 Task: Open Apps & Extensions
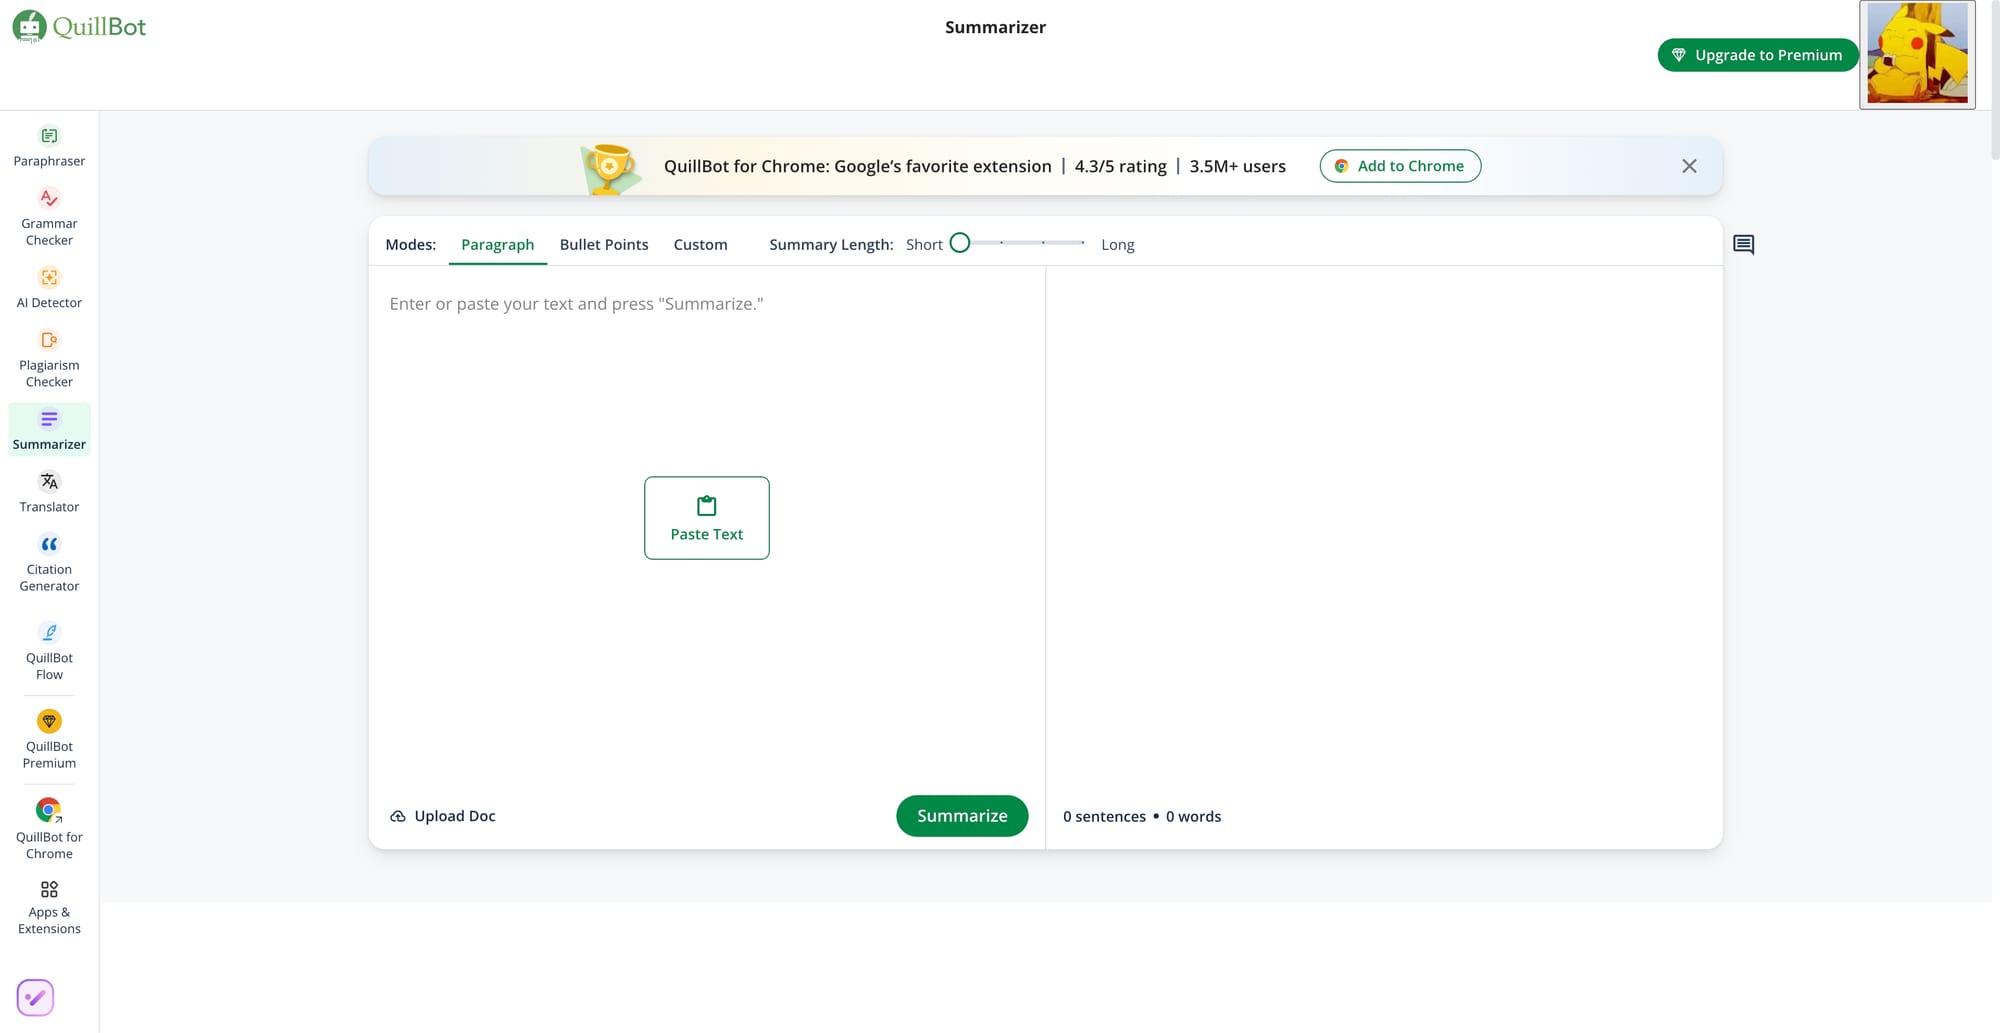pos(49,907)
